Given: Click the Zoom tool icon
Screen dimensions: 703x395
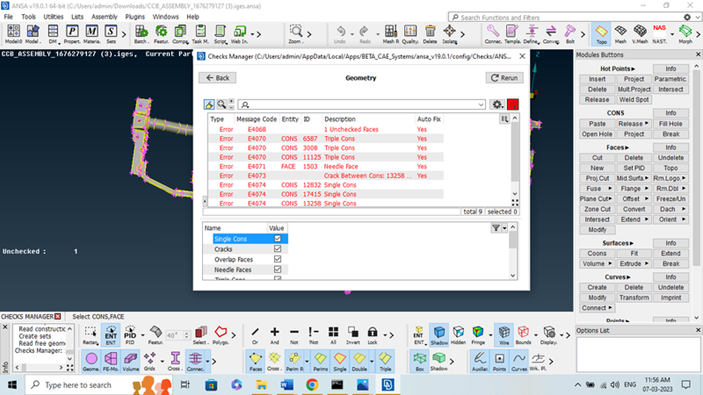Looking at the screenshot, I should [295, 34].
